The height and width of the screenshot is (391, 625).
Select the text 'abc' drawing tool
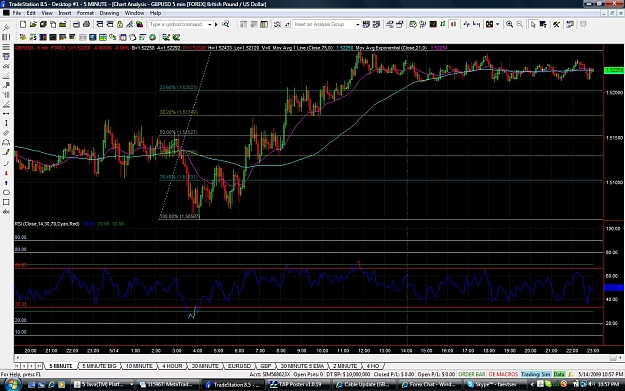[6, 212]
